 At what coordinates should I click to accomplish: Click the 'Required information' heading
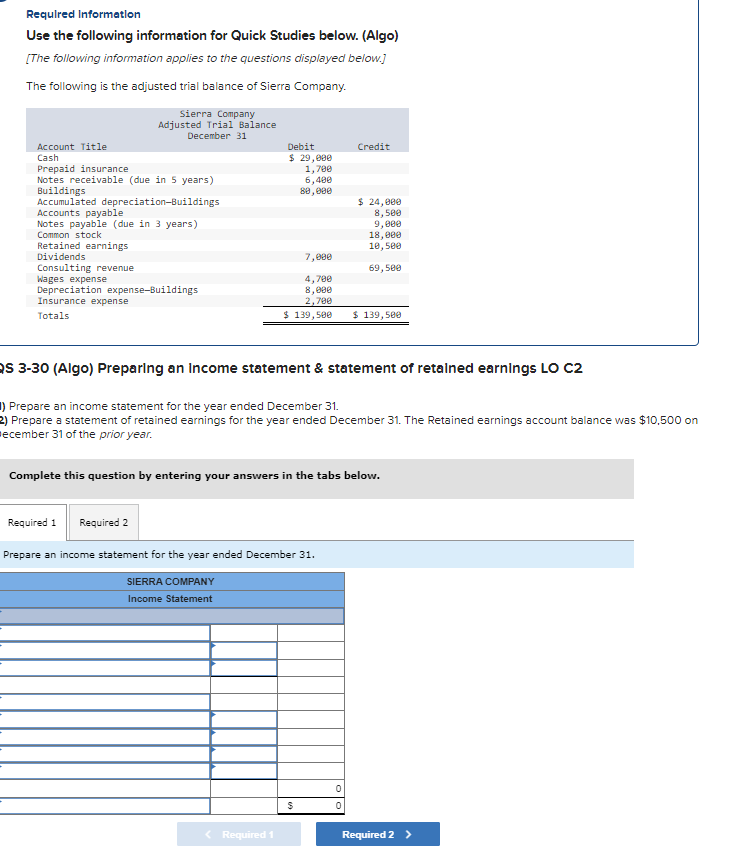(83, 14)
